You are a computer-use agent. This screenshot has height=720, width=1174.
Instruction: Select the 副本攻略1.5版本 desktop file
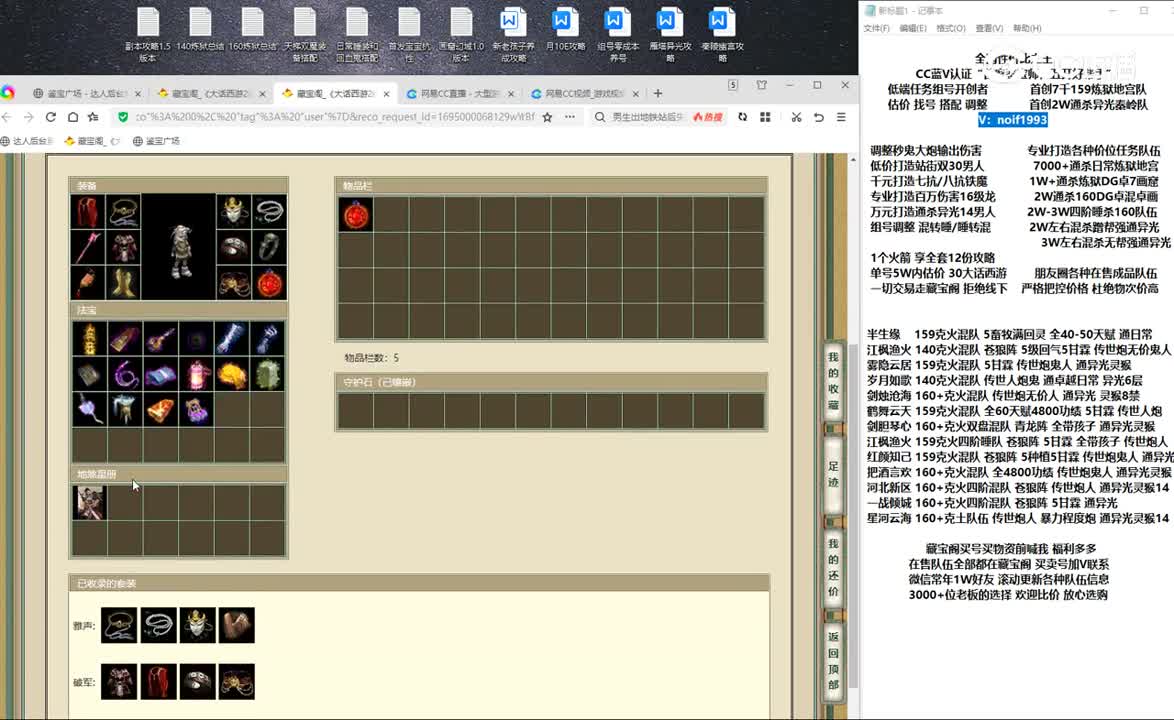click(147, 35)
